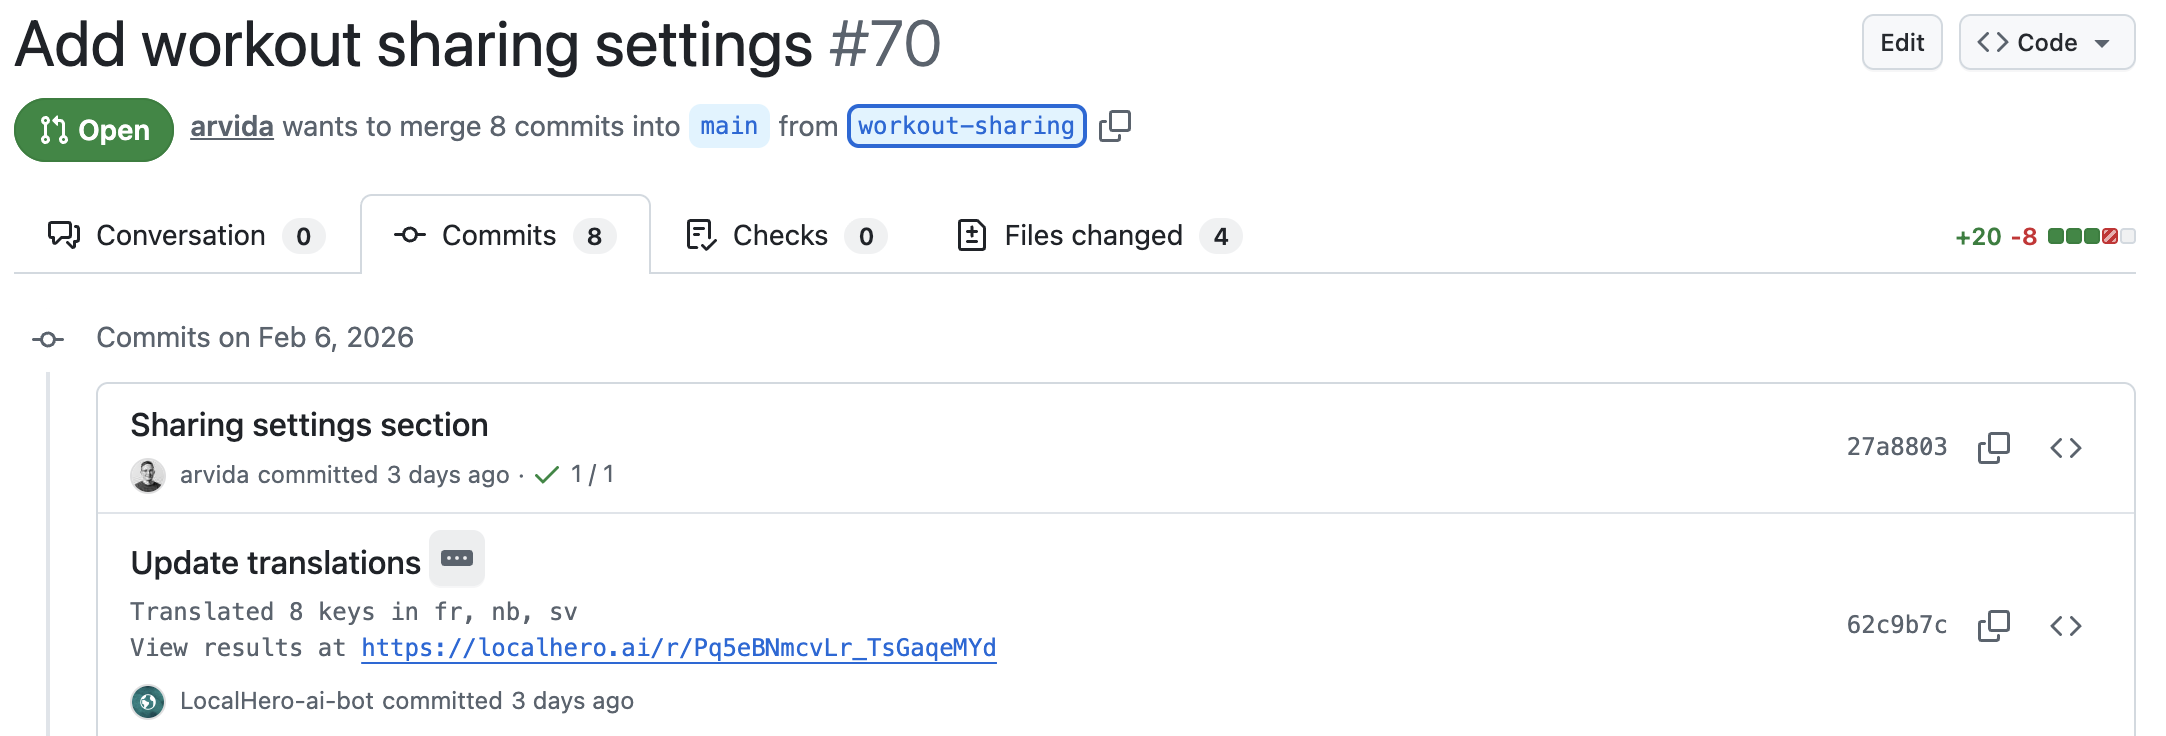
Task: Collapse the commit timeline marker
Action: tap(47, 338)
